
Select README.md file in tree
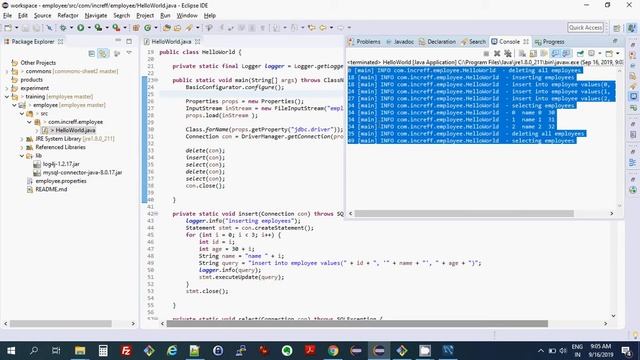[x=47, y=189]
